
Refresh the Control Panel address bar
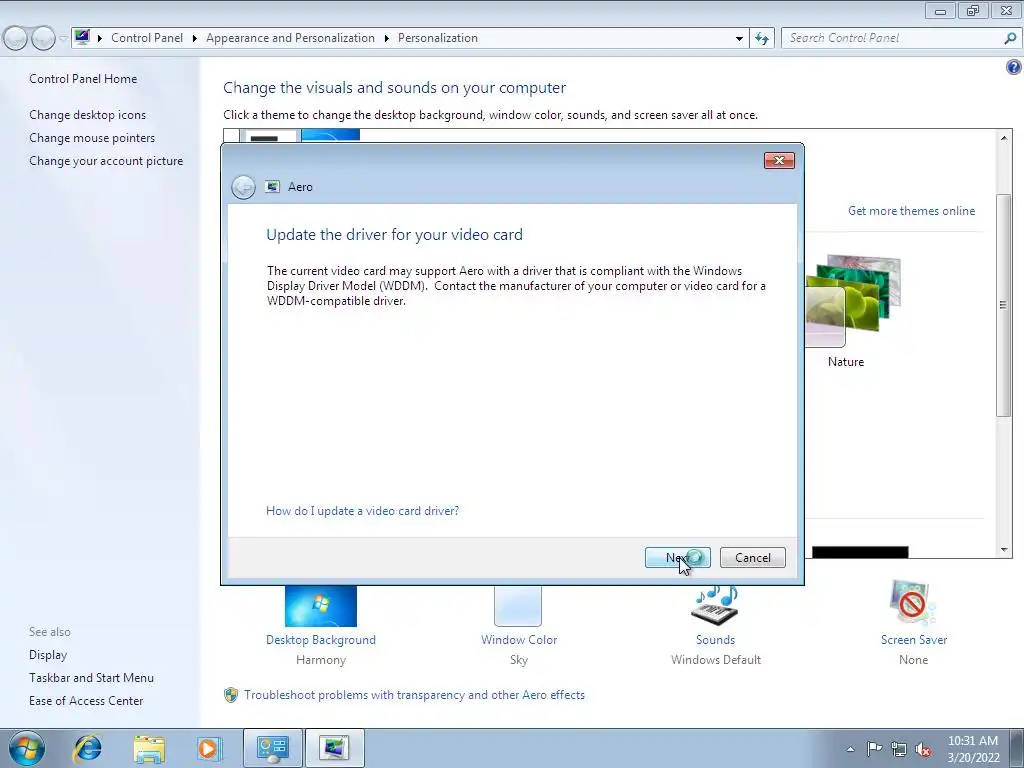coord(761,38)
